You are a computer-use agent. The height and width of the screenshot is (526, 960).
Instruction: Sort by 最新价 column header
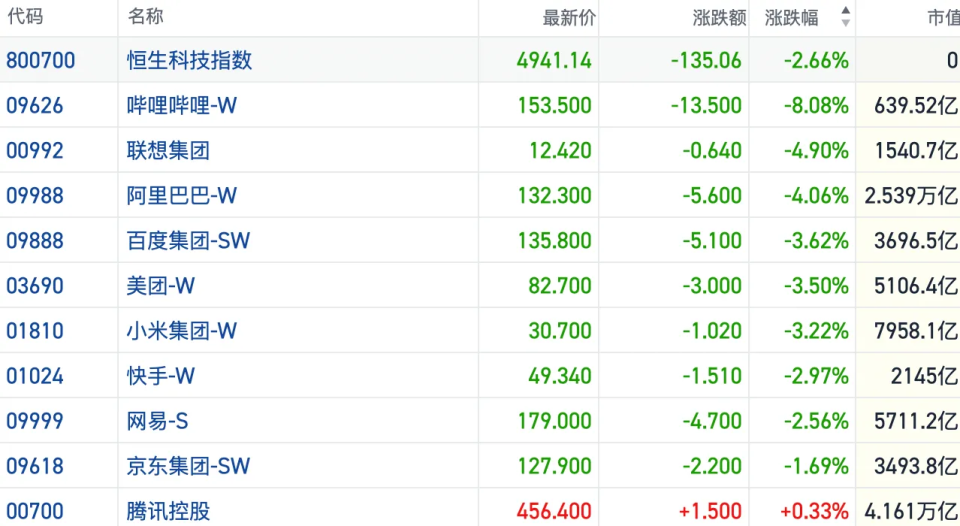(569, 18)
